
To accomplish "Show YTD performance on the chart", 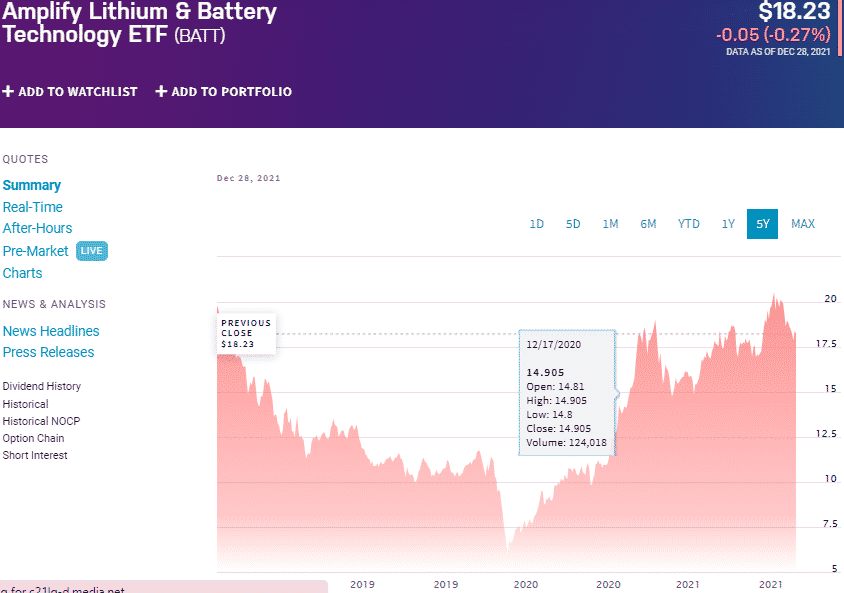I will [688, 224].
